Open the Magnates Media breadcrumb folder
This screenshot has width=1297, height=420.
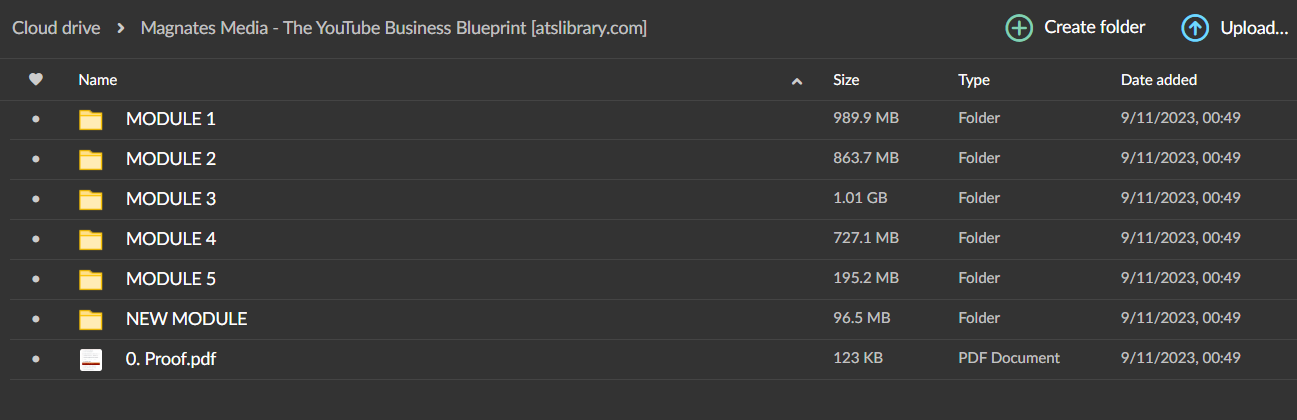coord(393,28)
